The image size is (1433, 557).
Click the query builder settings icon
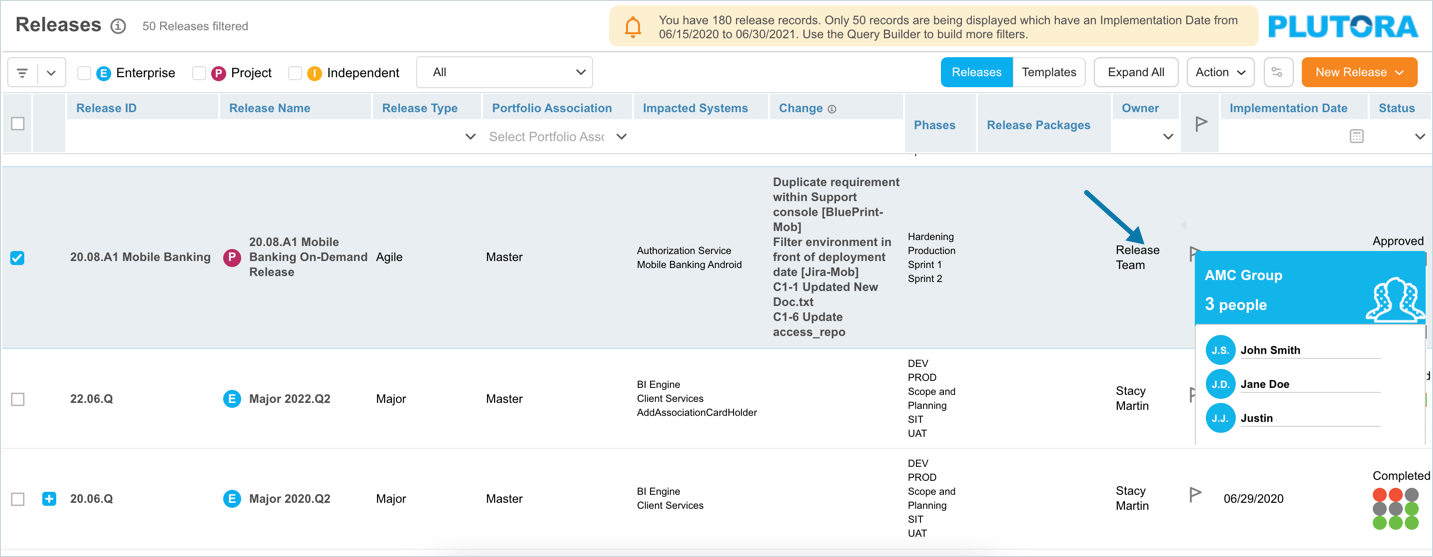pos(1277,73)
